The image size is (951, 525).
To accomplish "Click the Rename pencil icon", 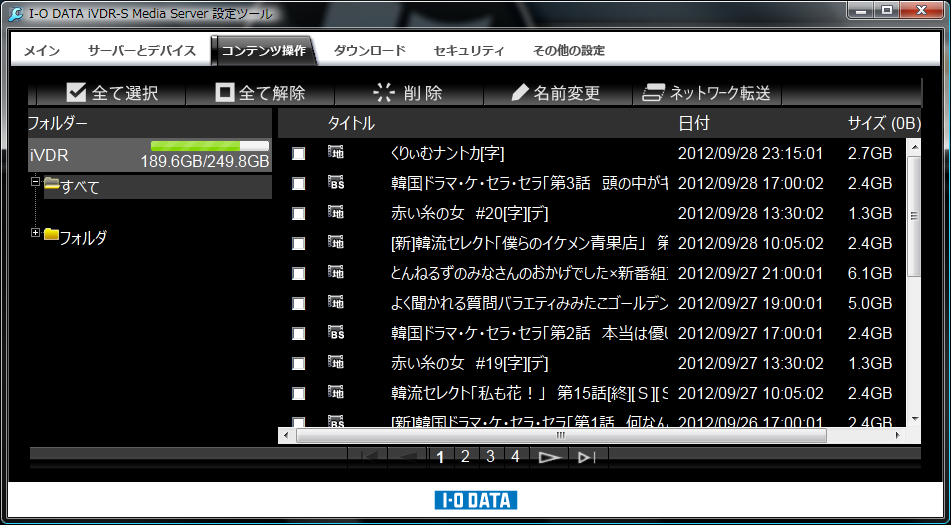I will [520, 92].
